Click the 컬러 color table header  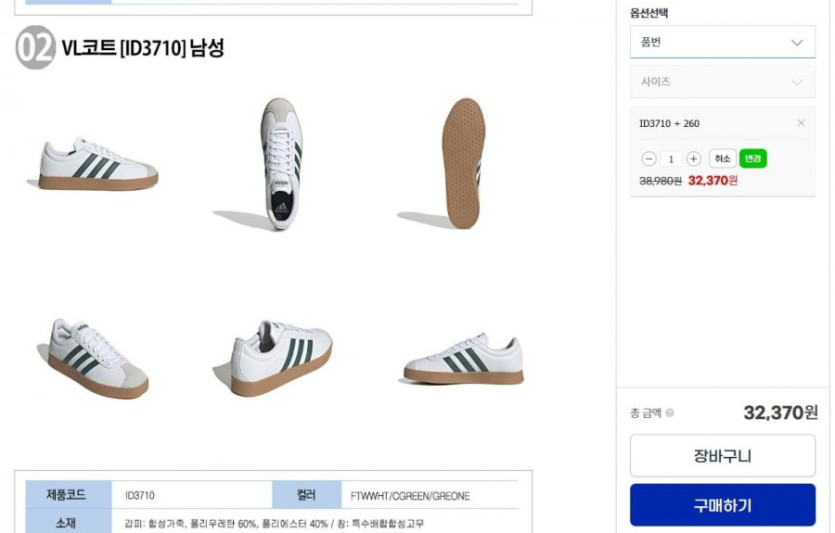click(x=307, y=495)
